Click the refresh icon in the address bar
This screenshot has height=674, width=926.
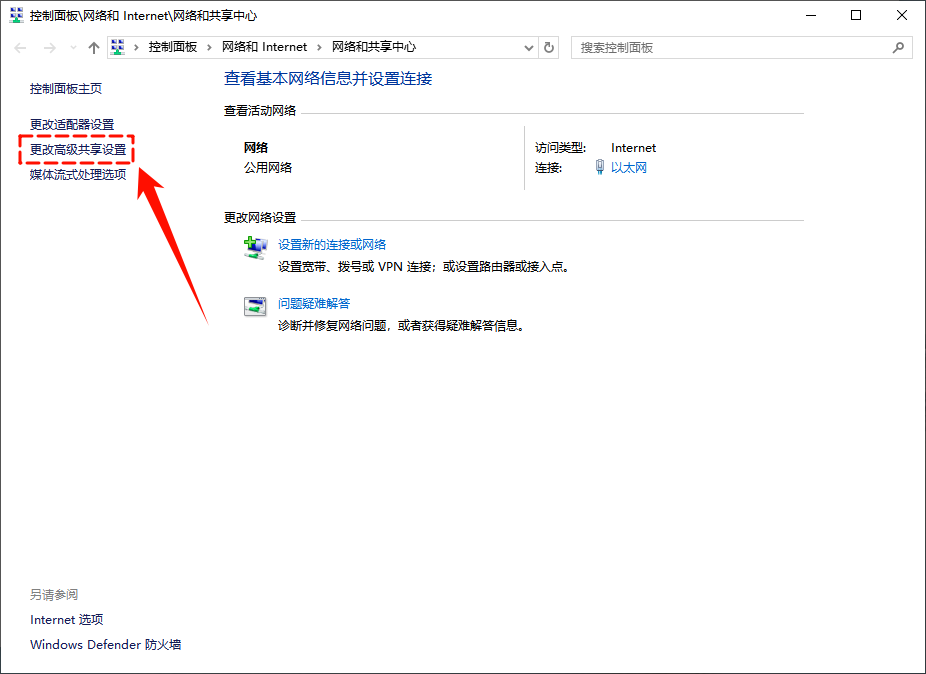click(x=549, y=47)
